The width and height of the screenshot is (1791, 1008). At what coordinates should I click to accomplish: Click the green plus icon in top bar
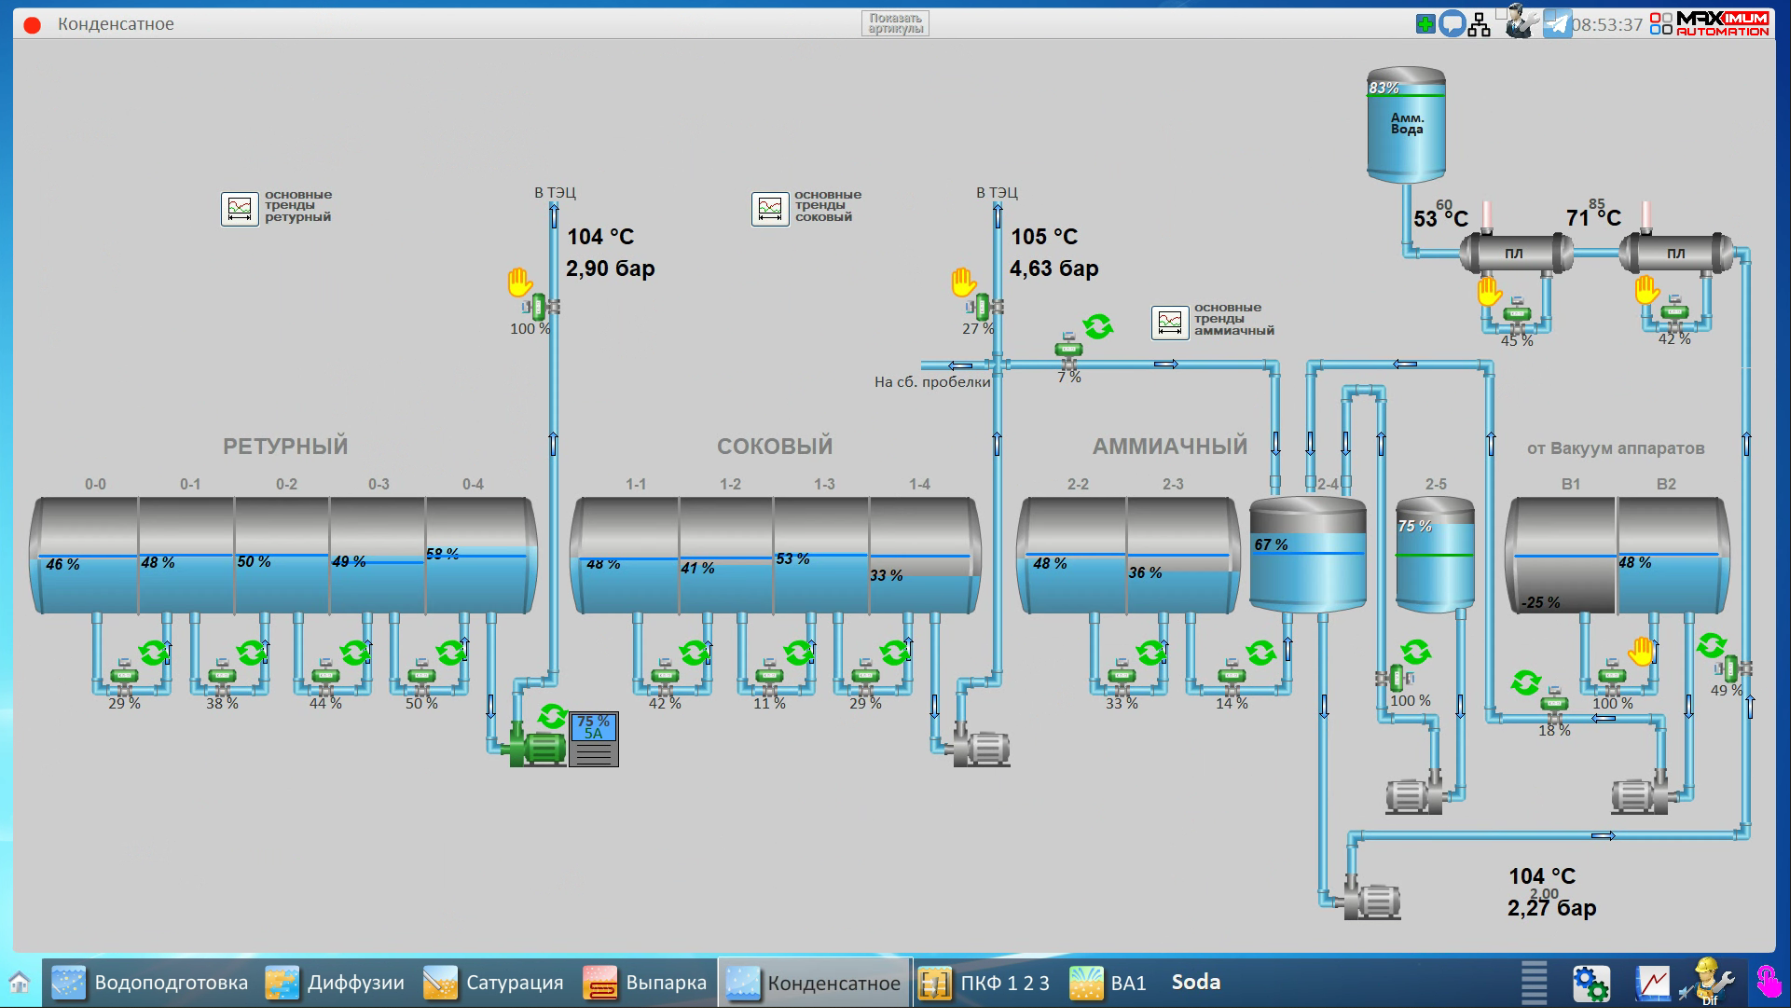1426,24
